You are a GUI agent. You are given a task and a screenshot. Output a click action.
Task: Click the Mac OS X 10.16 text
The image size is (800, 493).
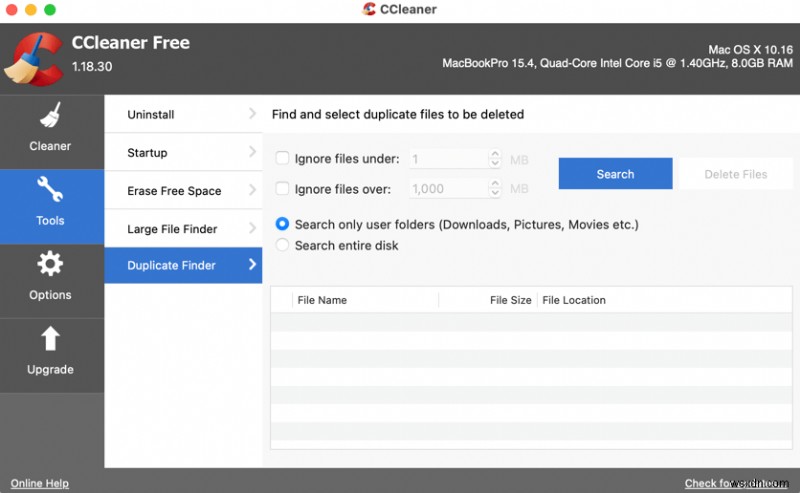click(750, 50)
